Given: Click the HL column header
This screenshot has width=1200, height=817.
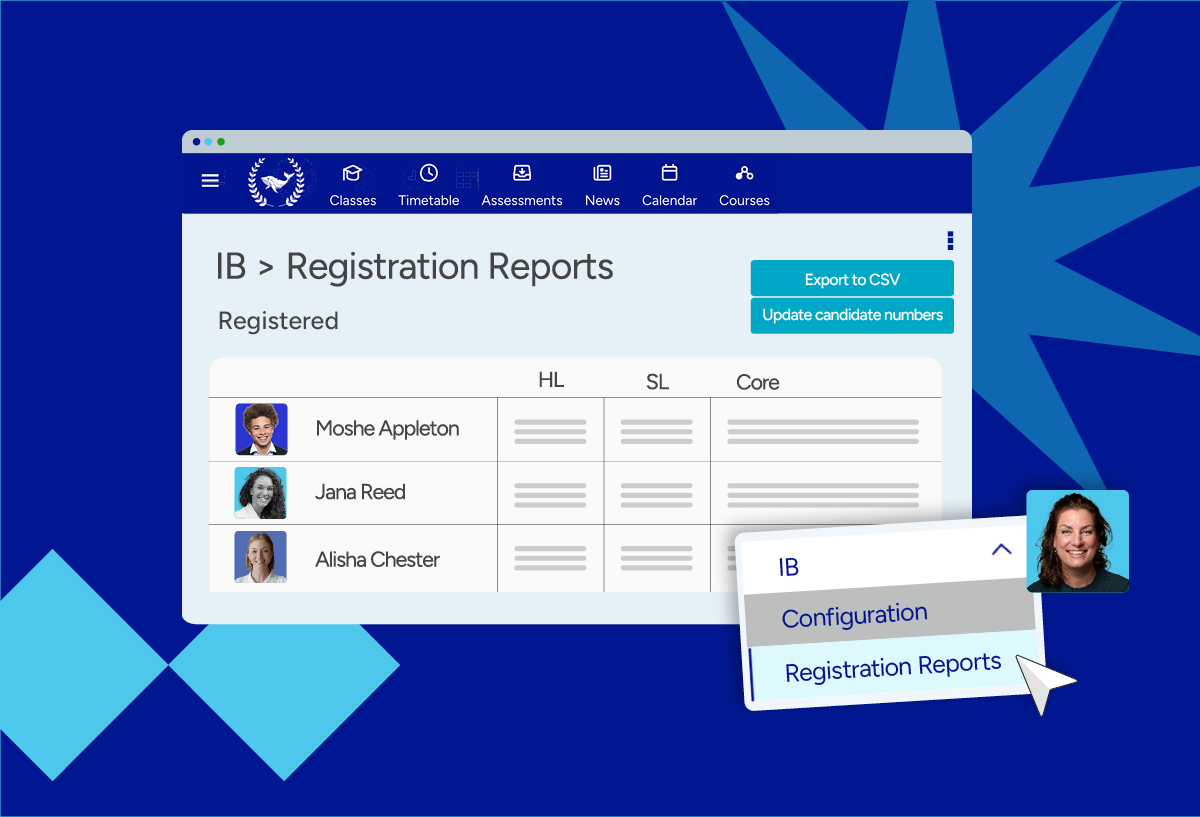Looking at the screenshot, I should pyautogui.click(x=551, y=380).
